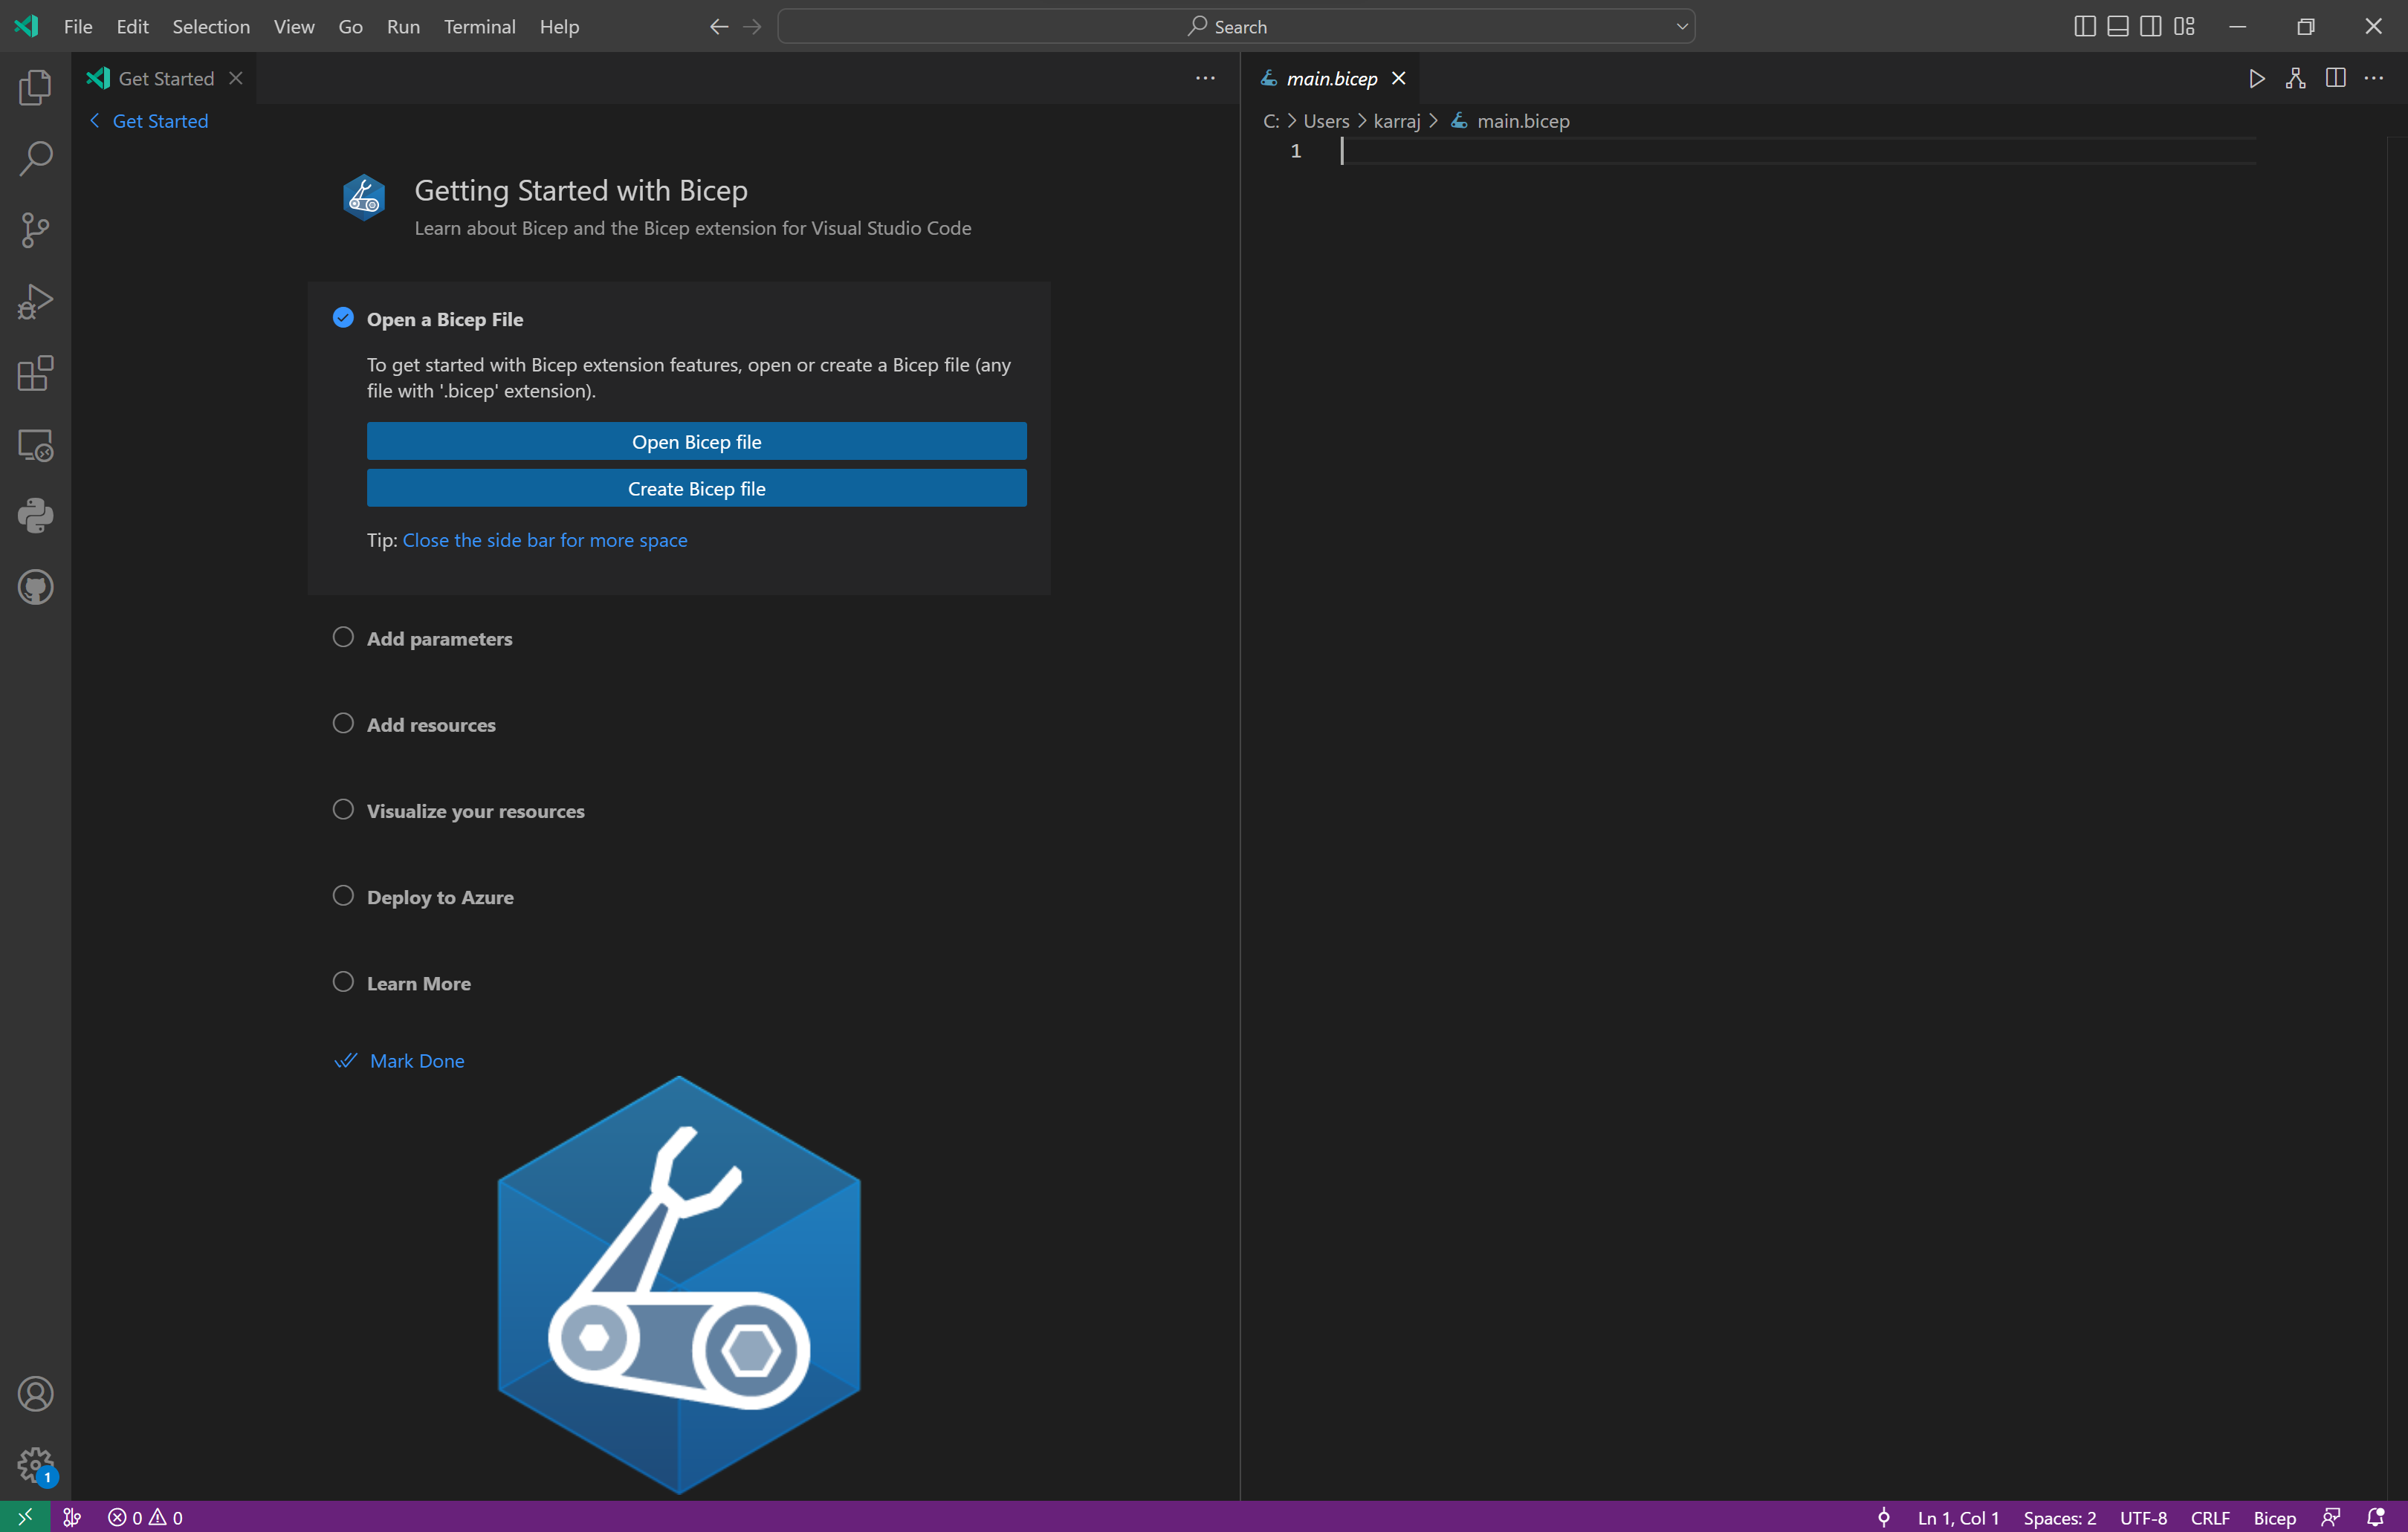This screenshot has height=1532, width=2408.
Task: Open the Extensions view
Action: pos(35,374)
